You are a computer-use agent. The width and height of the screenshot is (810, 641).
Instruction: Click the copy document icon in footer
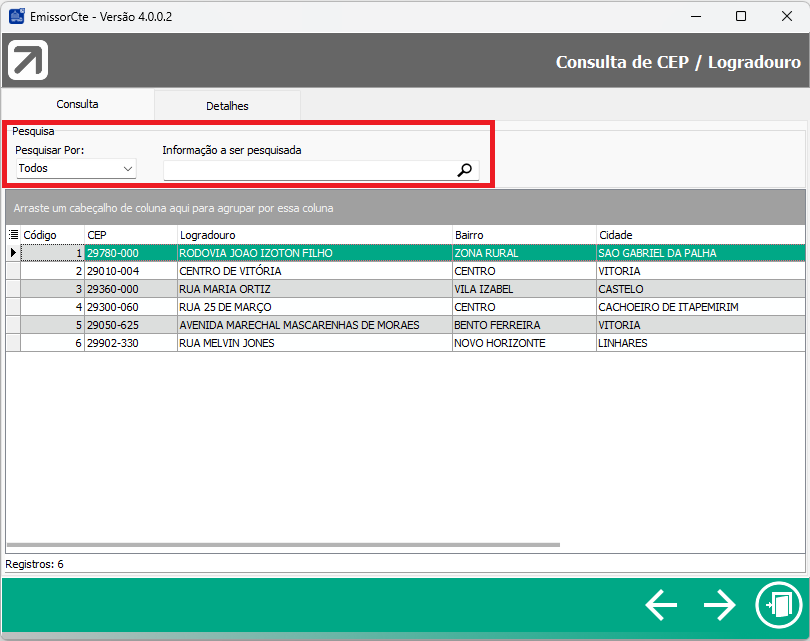[x=779, y=605]
